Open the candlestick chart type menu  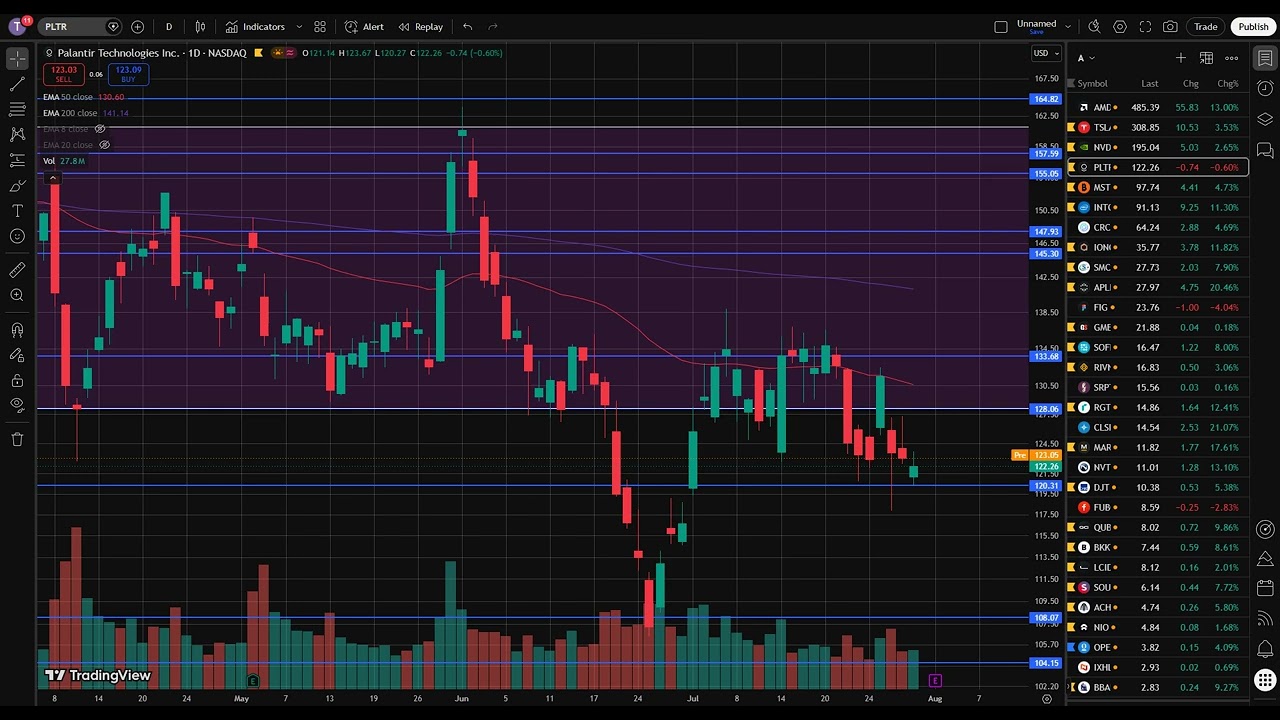[201, 27]
